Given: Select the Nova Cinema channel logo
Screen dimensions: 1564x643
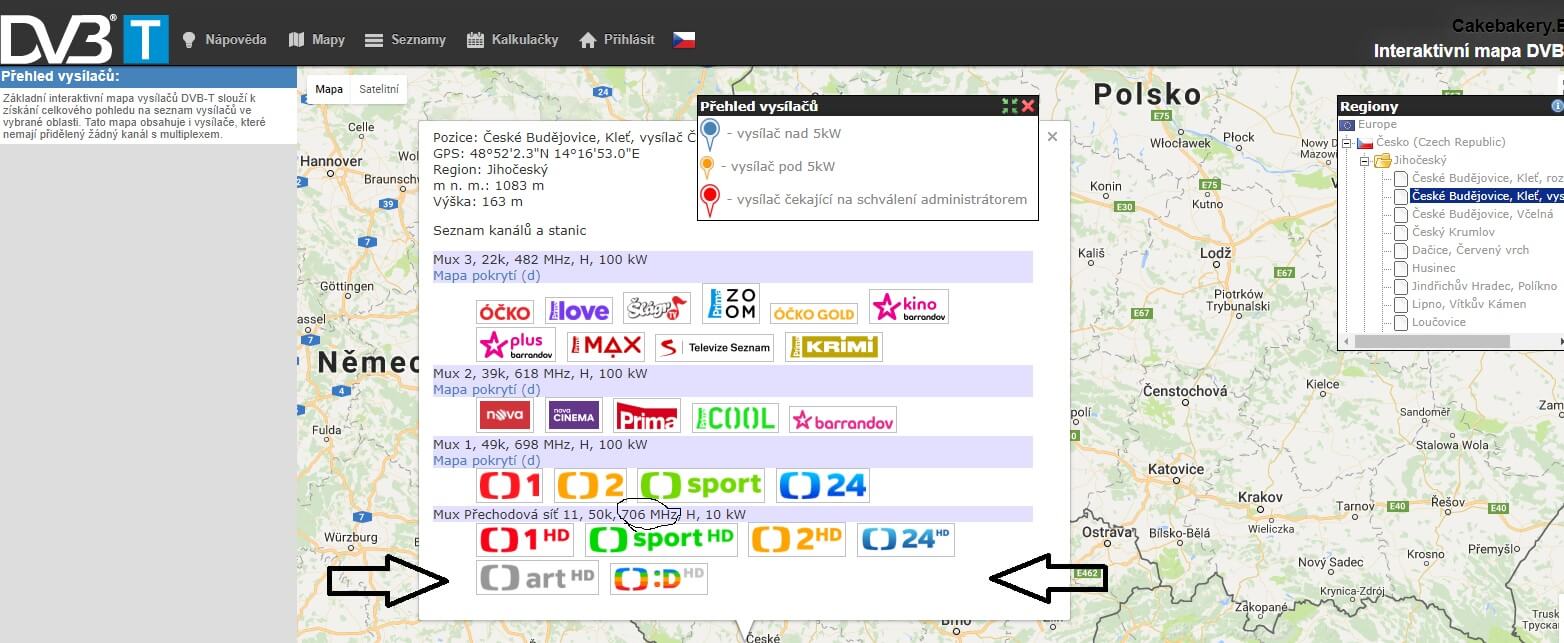Looking at the screenshot, I should [x=573, y=416].
